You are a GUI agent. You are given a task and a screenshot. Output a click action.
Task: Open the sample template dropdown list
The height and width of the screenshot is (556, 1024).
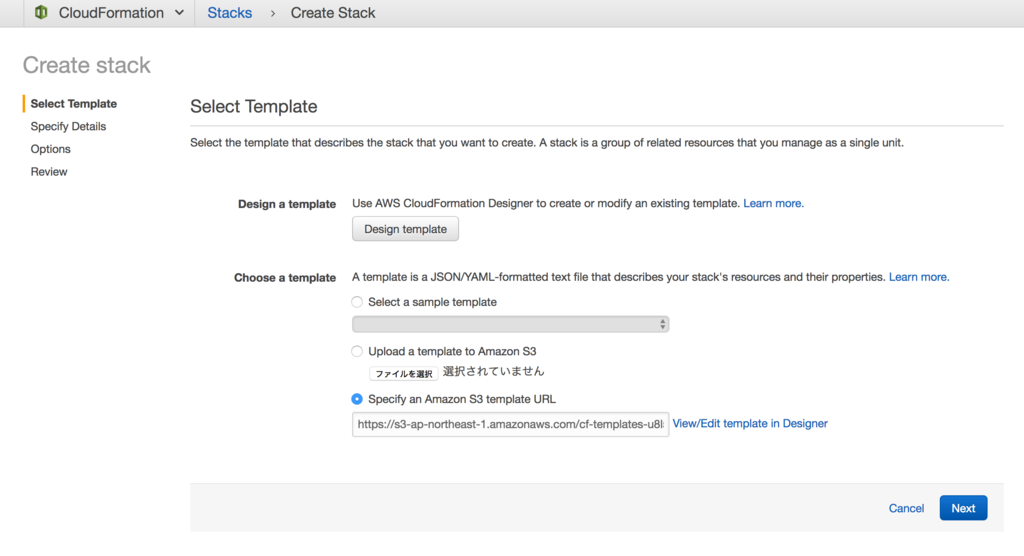[x=510, y=324]
